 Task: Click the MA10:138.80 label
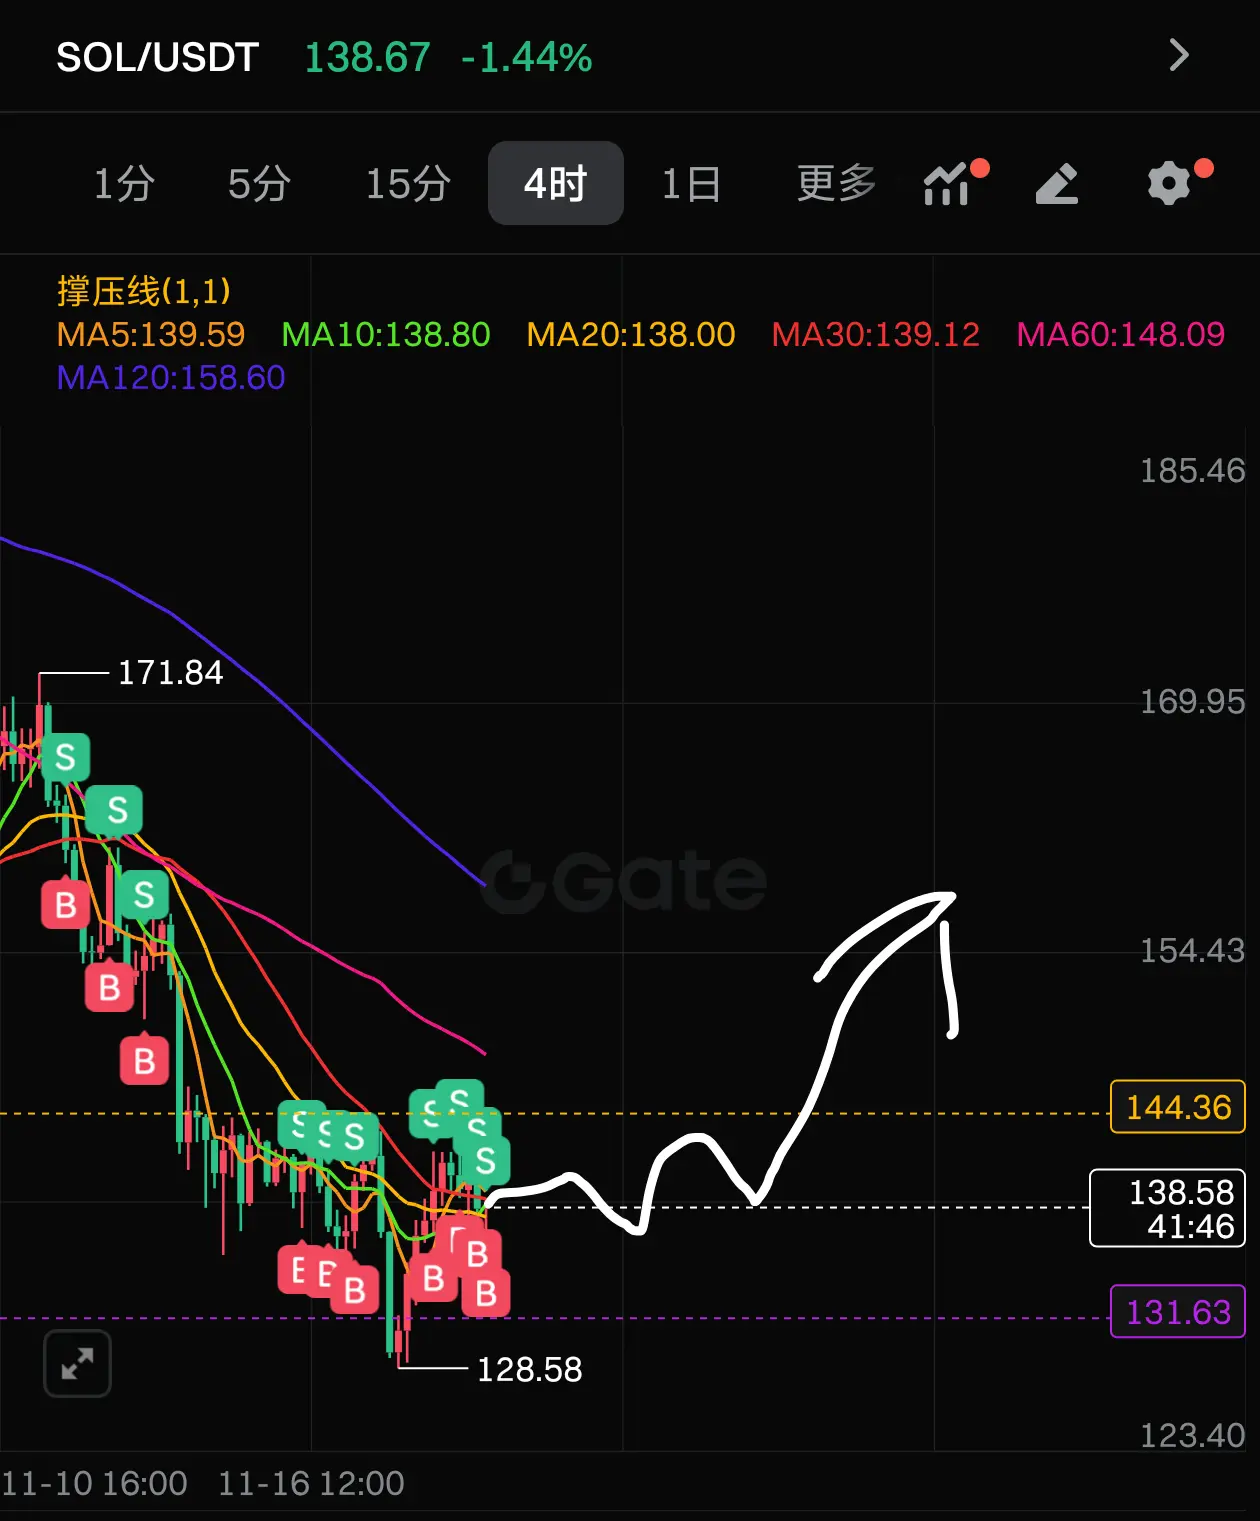386,334
